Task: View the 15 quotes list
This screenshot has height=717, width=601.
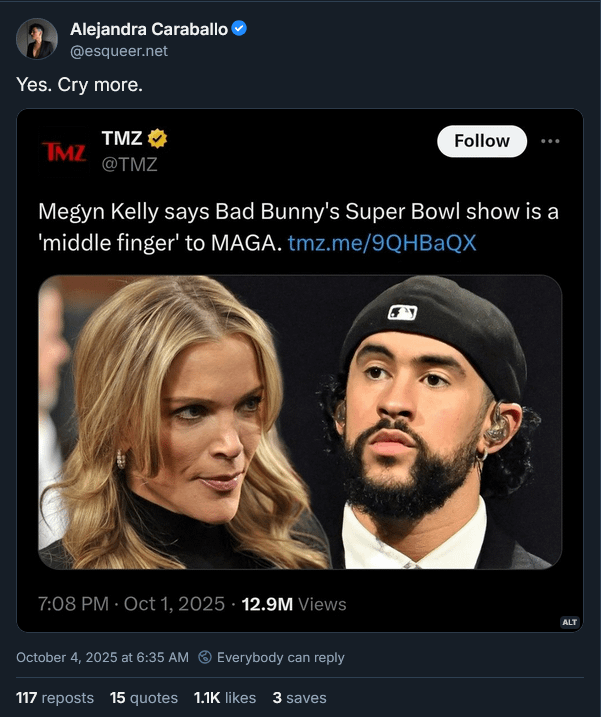Action: pyautogui.click(x=144, y=698)
